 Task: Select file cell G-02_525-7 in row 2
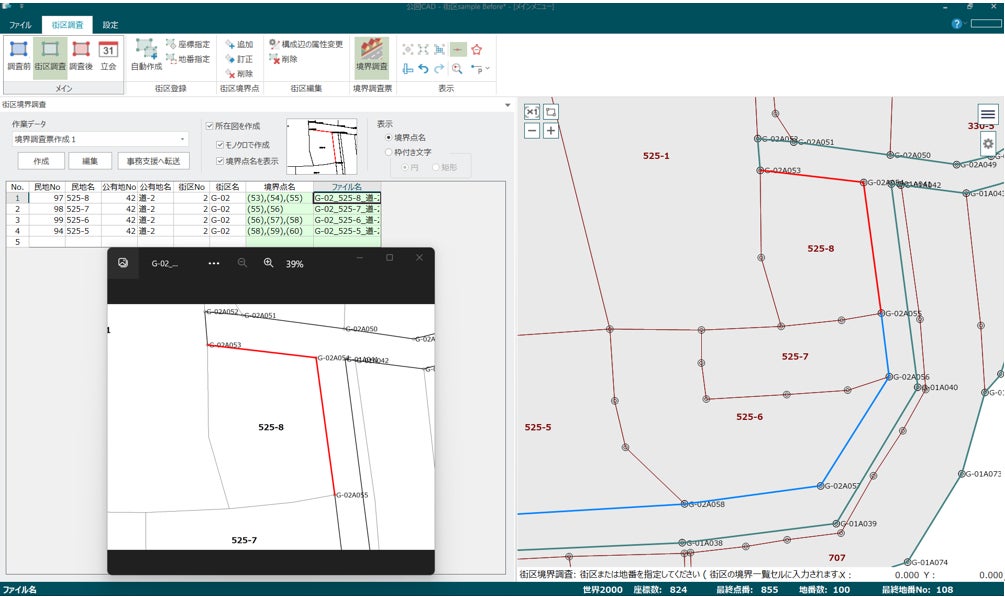click(347, 209)
